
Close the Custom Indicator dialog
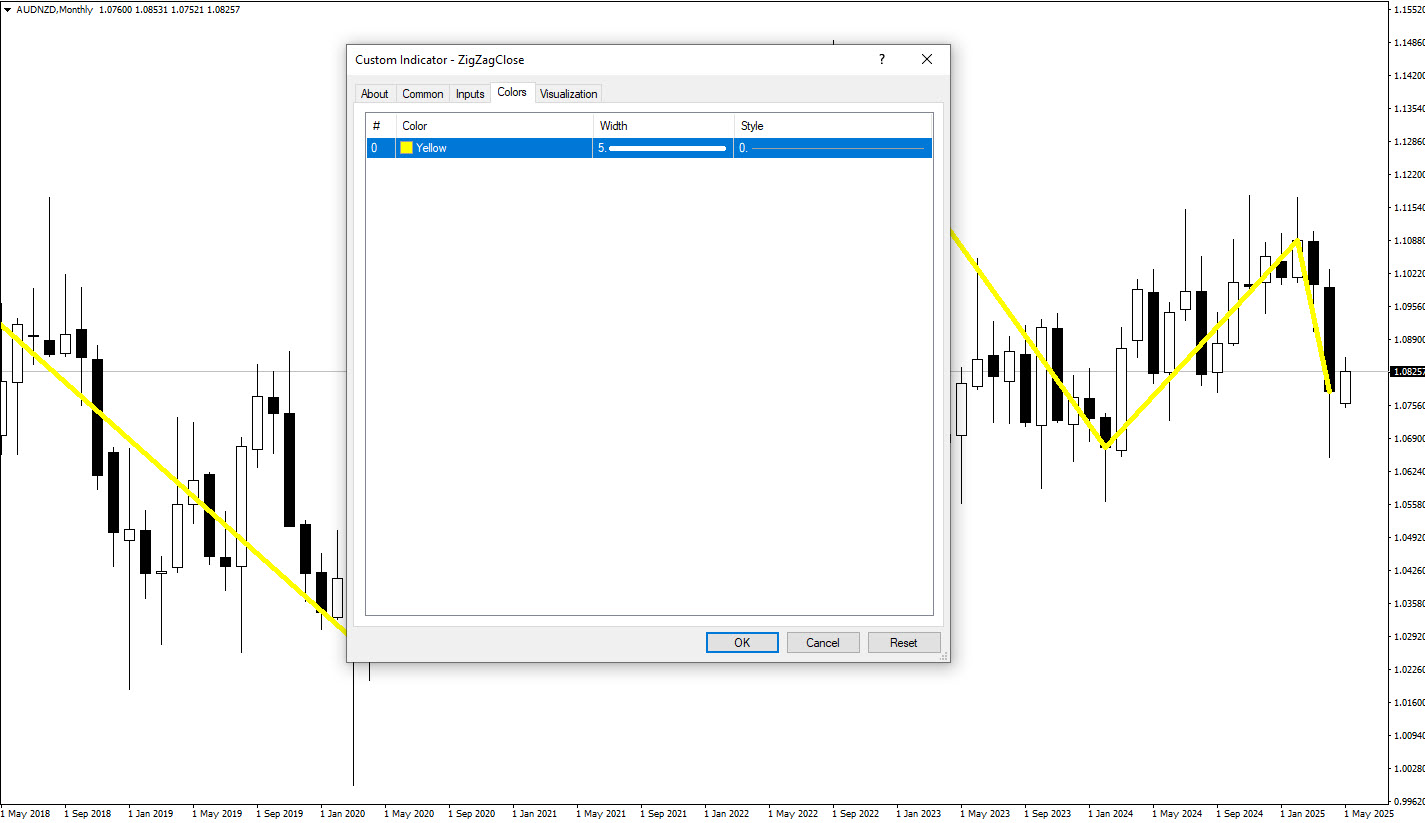[927, 60]
